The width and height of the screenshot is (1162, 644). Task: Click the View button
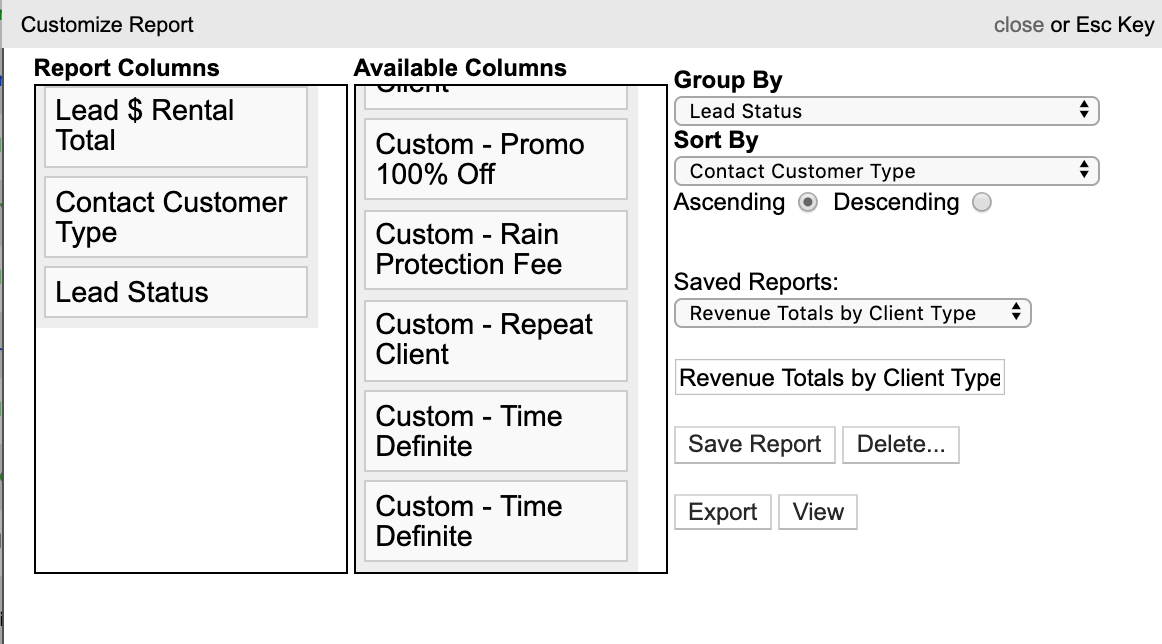[817, 512]
